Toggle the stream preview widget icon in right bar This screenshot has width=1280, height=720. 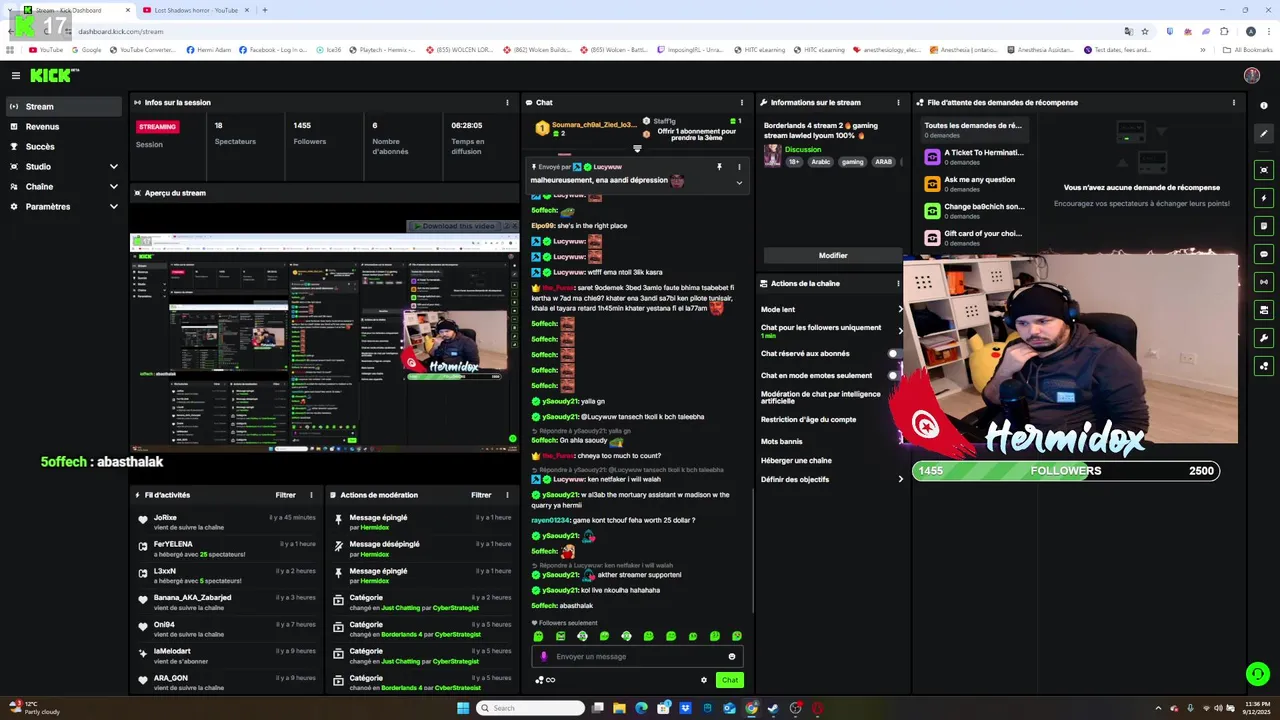click(x=1264, y=170)
